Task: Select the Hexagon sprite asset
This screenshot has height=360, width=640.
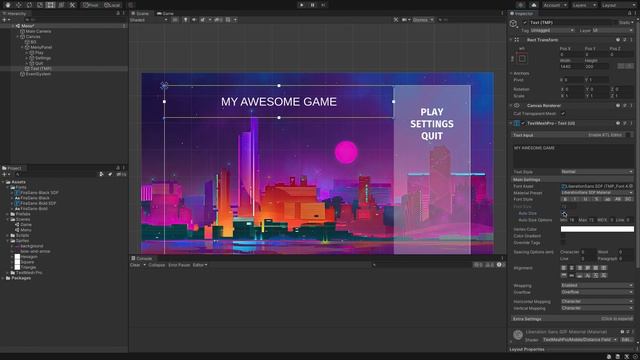Action: (x=29, y=257)
